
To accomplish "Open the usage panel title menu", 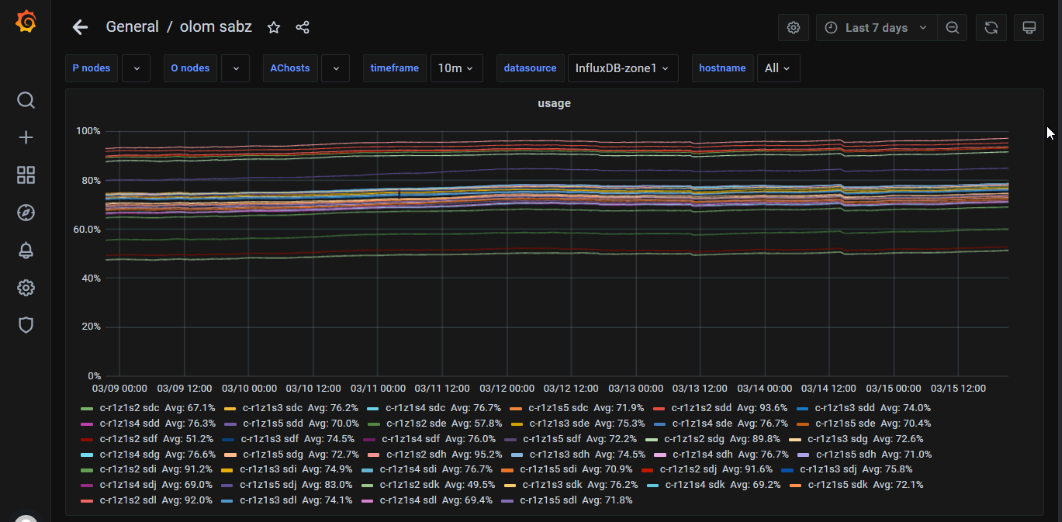I will [554, 103].
